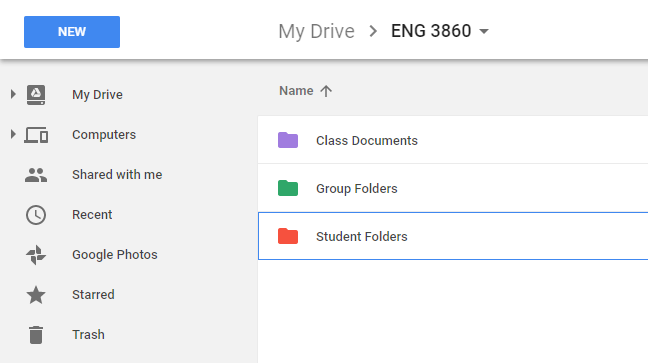View Starred items
648x363 pixels.
tap(93, 295)
